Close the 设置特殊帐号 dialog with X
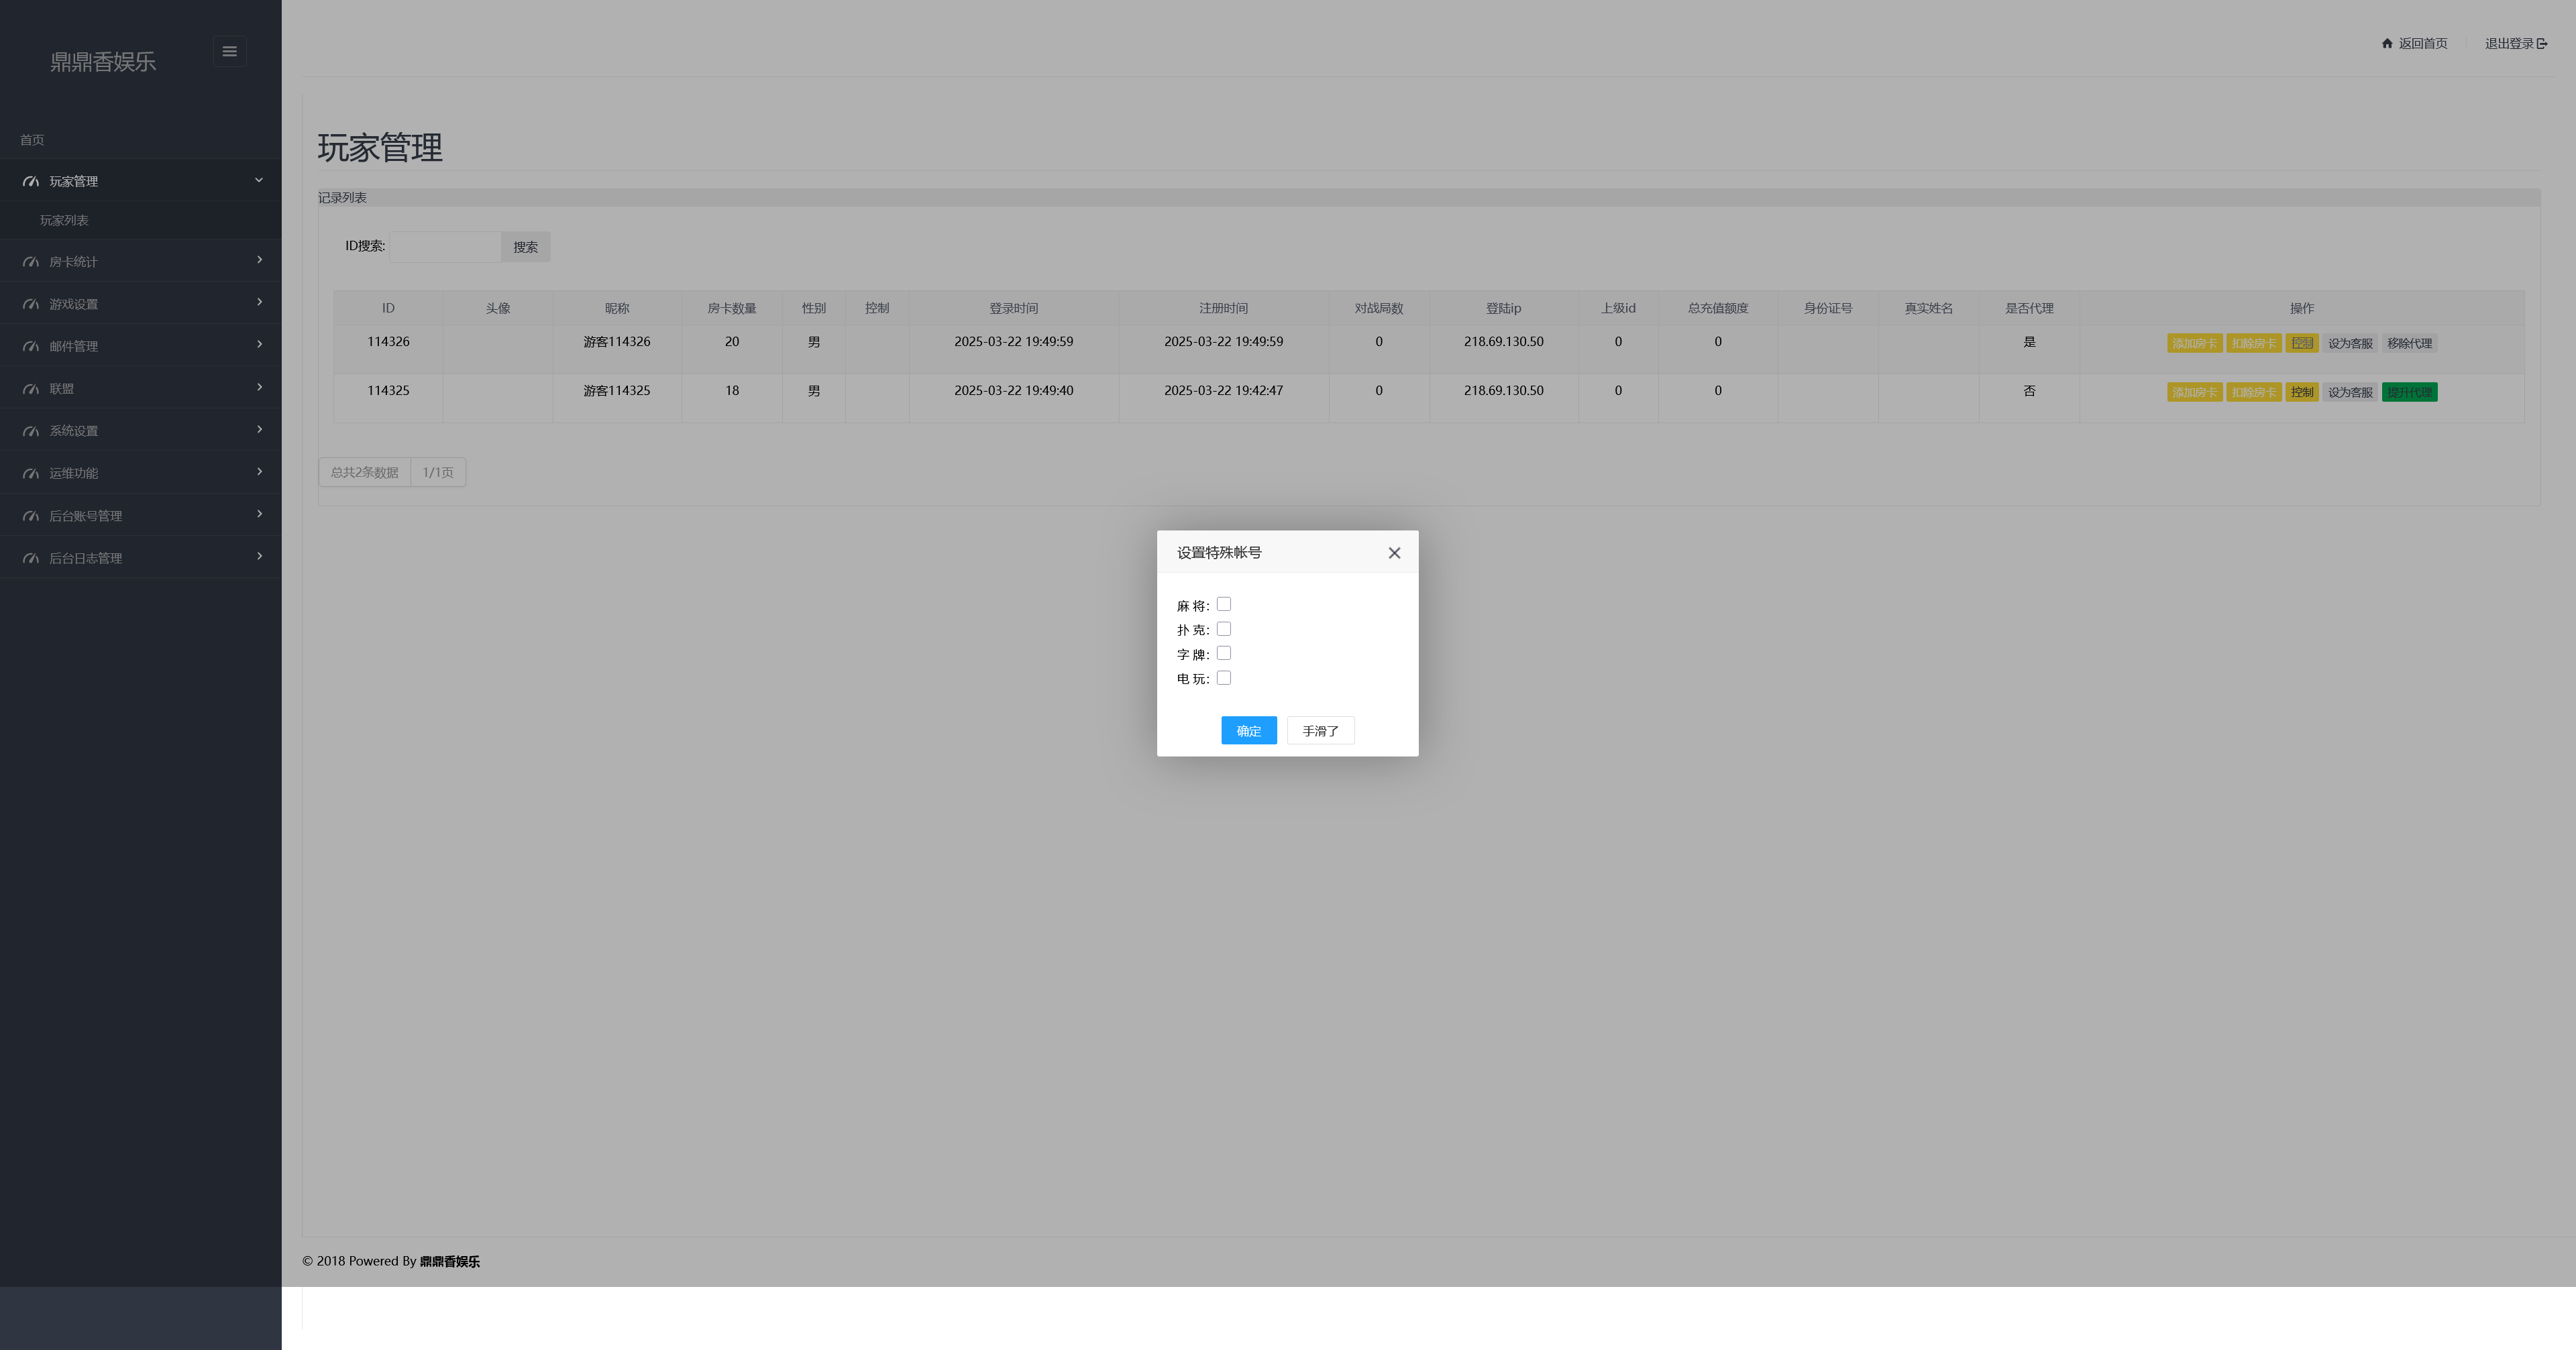The image size is (2576, 1350). 1394,553
